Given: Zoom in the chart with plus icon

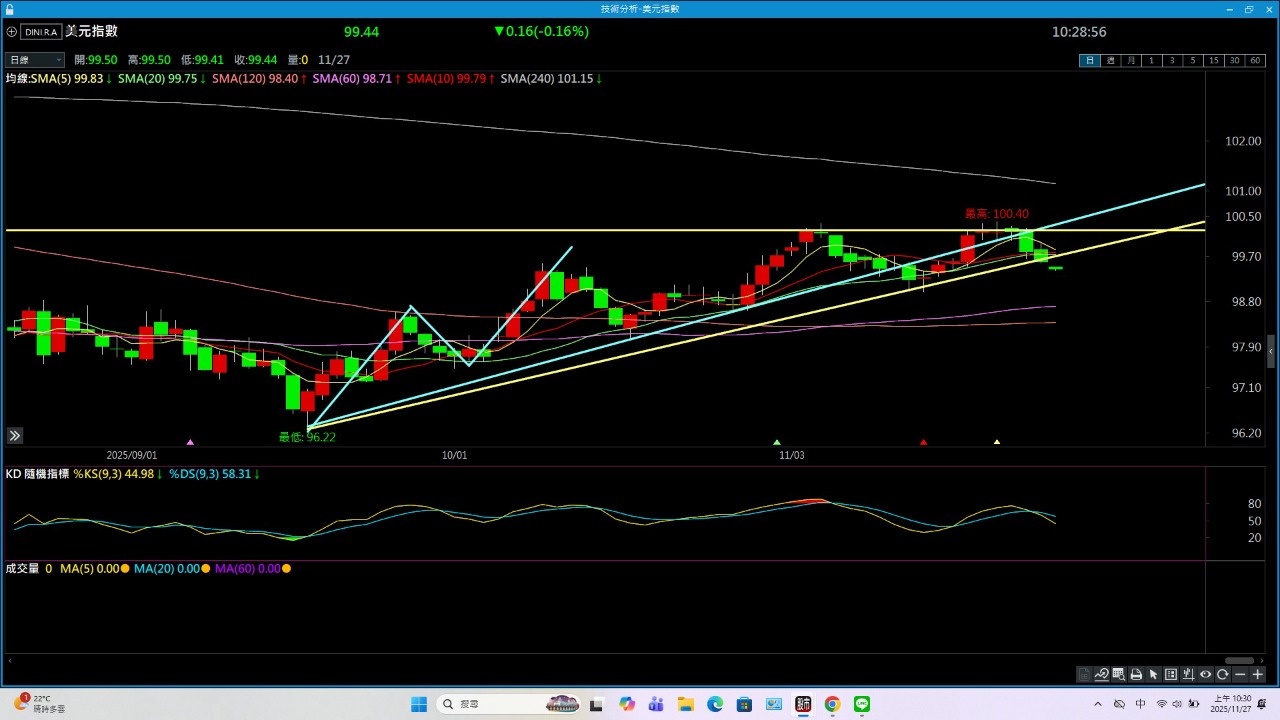Looking at the screenshot, I should (x=1257, y=674).
